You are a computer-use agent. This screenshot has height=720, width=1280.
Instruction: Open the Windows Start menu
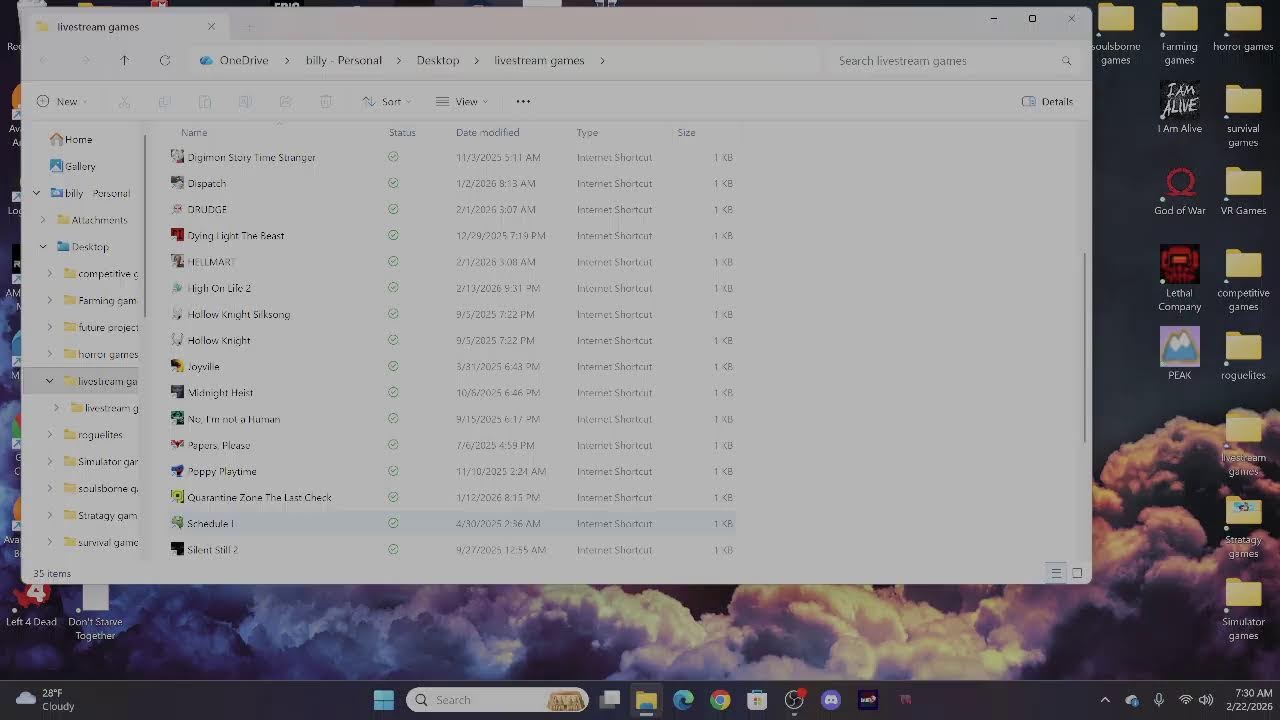pos(384,700)
